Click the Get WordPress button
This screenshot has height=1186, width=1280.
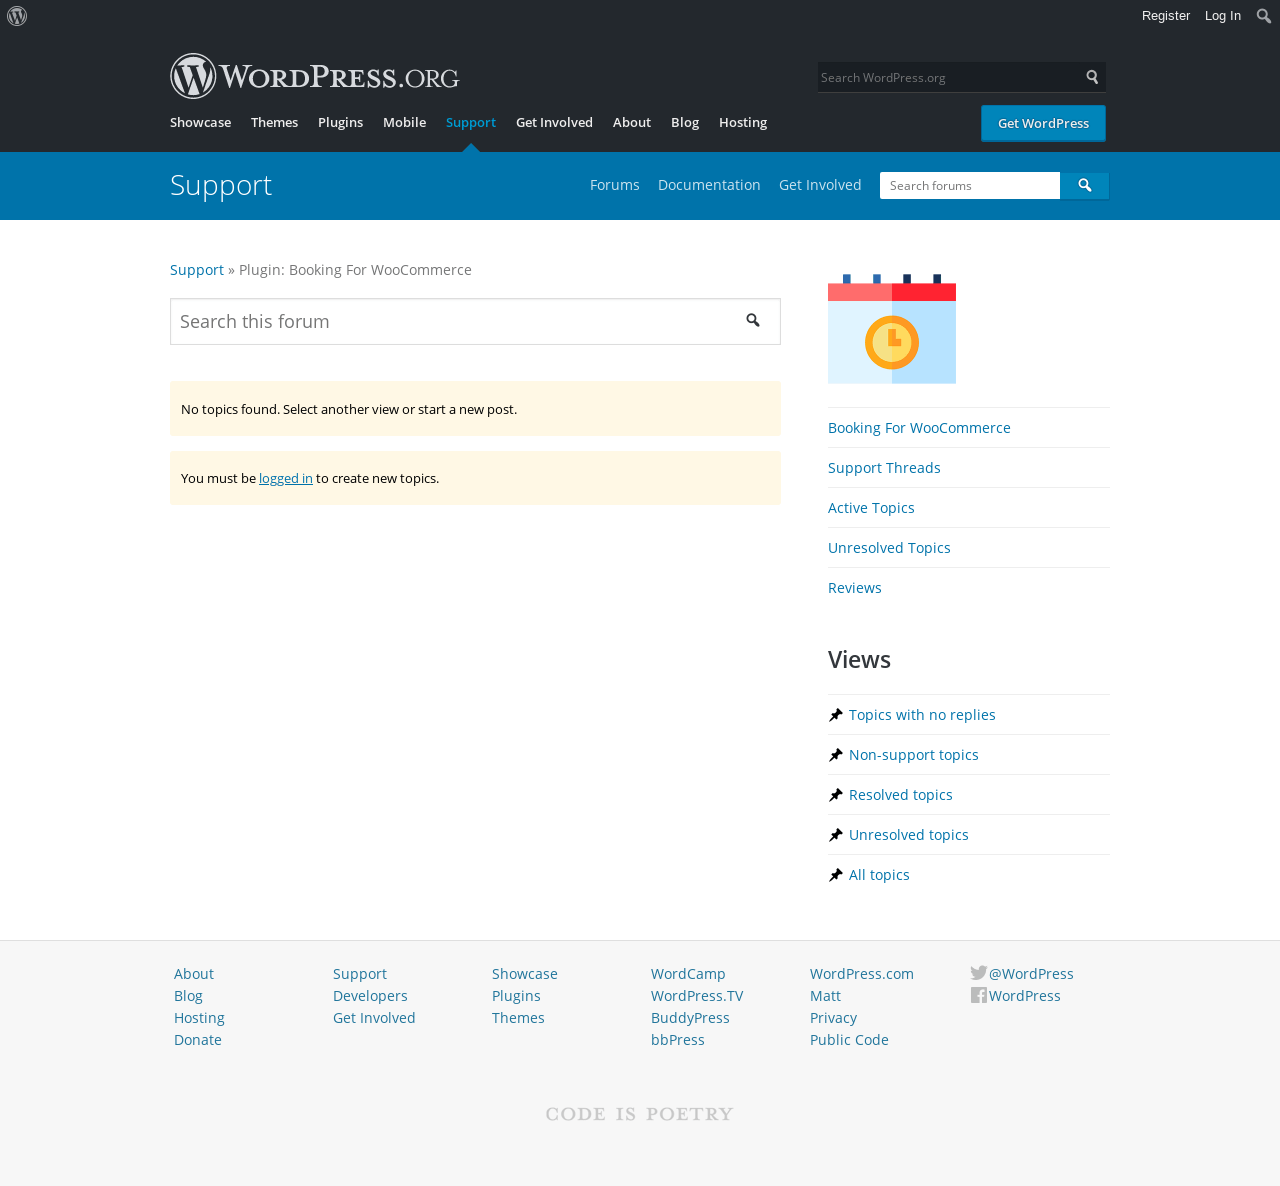coord(1043,123)
